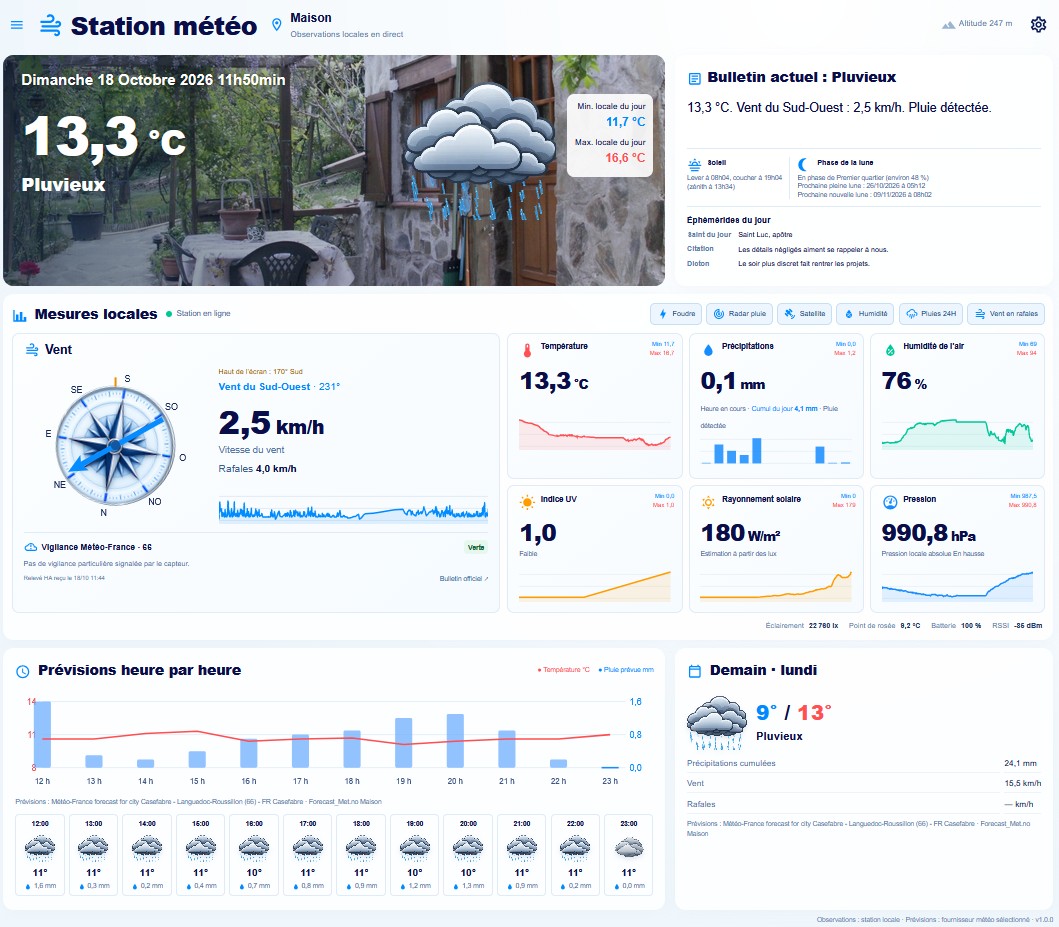This screenshot has height=927, width=1059.
Task: Click the Température sparkline chart
Action: [594, 434]
